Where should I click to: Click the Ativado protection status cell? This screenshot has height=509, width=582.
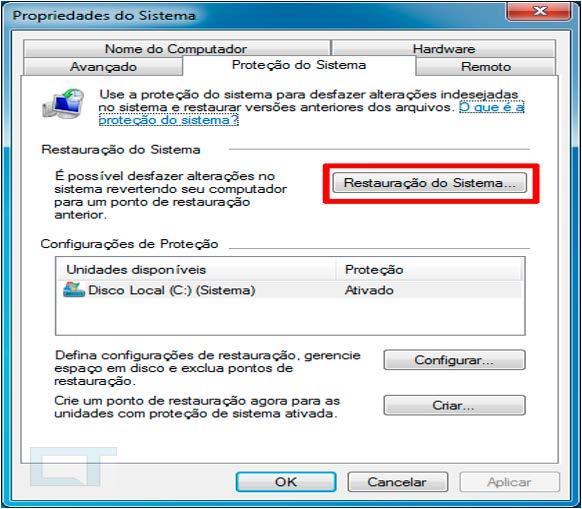point(369,290)
